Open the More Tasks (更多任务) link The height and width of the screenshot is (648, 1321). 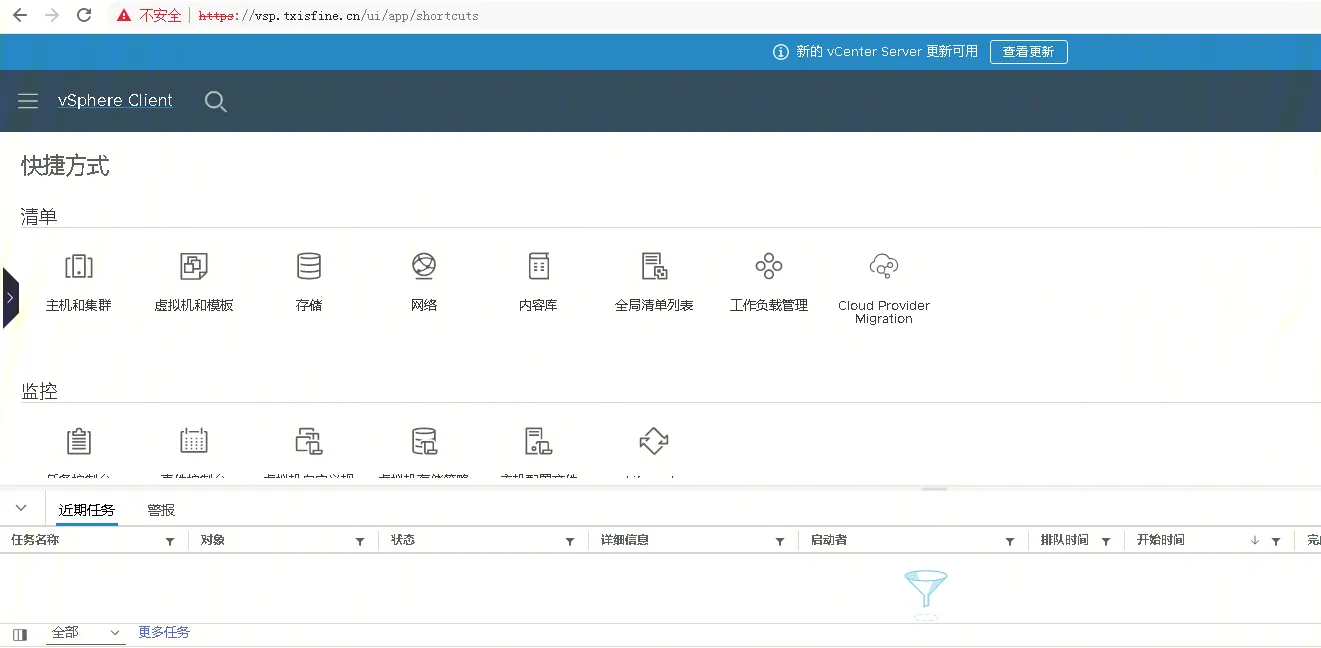pos(164,633)
